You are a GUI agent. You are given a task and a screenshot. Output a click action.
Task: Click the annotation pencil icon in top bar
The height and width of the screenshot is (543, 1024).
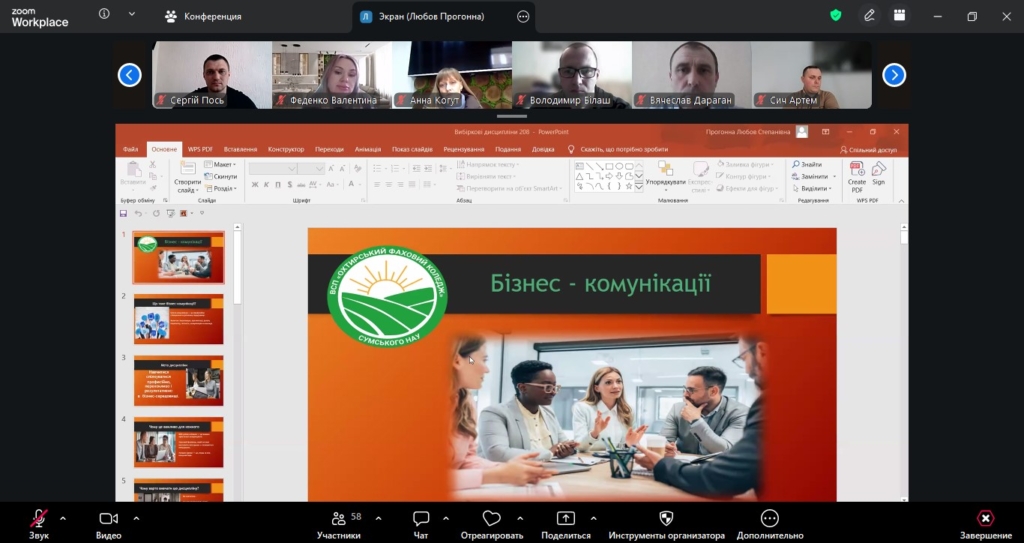(870, 15)
